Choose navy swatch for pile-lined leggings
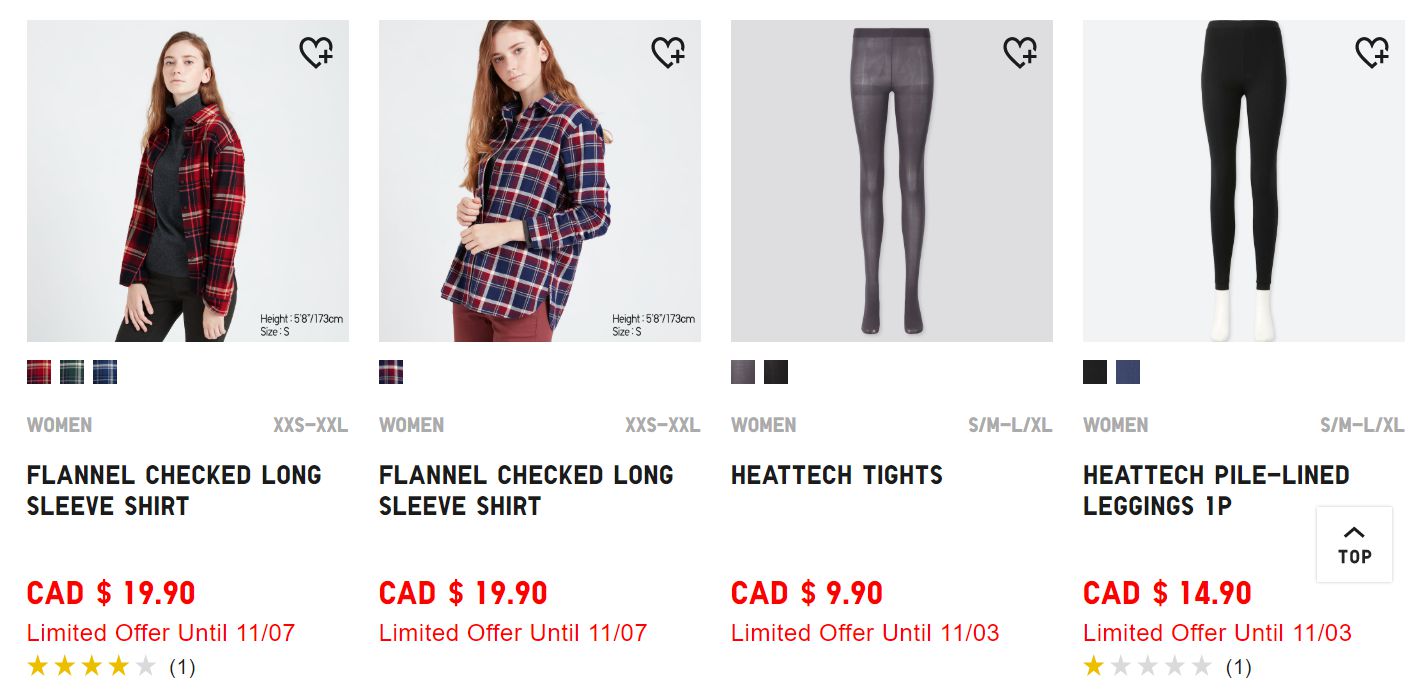 click(x=1128, y=372)
